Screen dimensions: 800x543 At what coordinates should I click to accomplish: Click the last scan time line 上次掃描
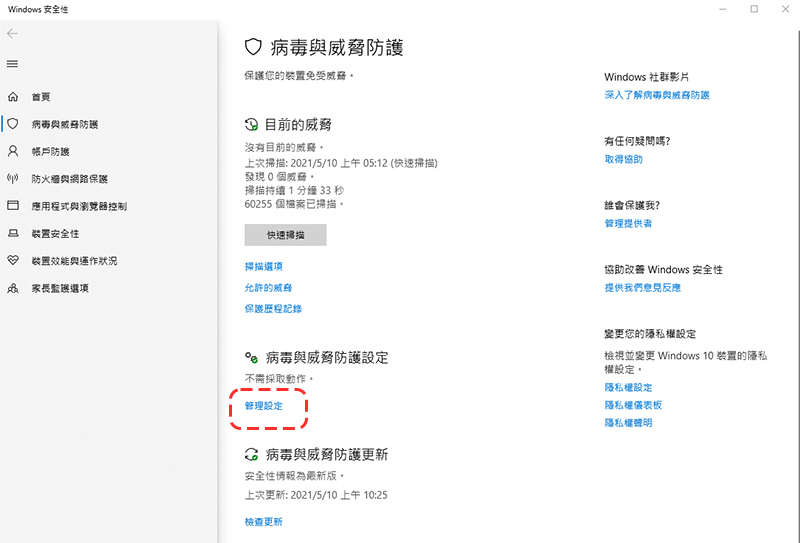pyautogui.click(x=341, y=163)
